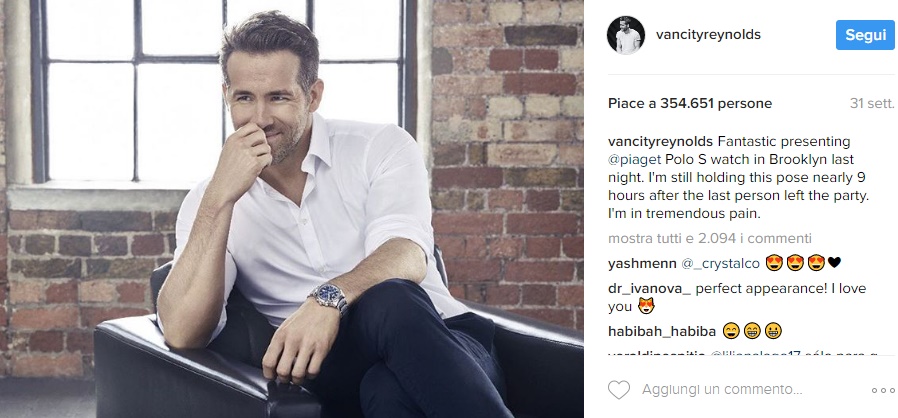Click the @_crystalco mention
The height and width of the screenshot is (418, 898).
point(720,263)
